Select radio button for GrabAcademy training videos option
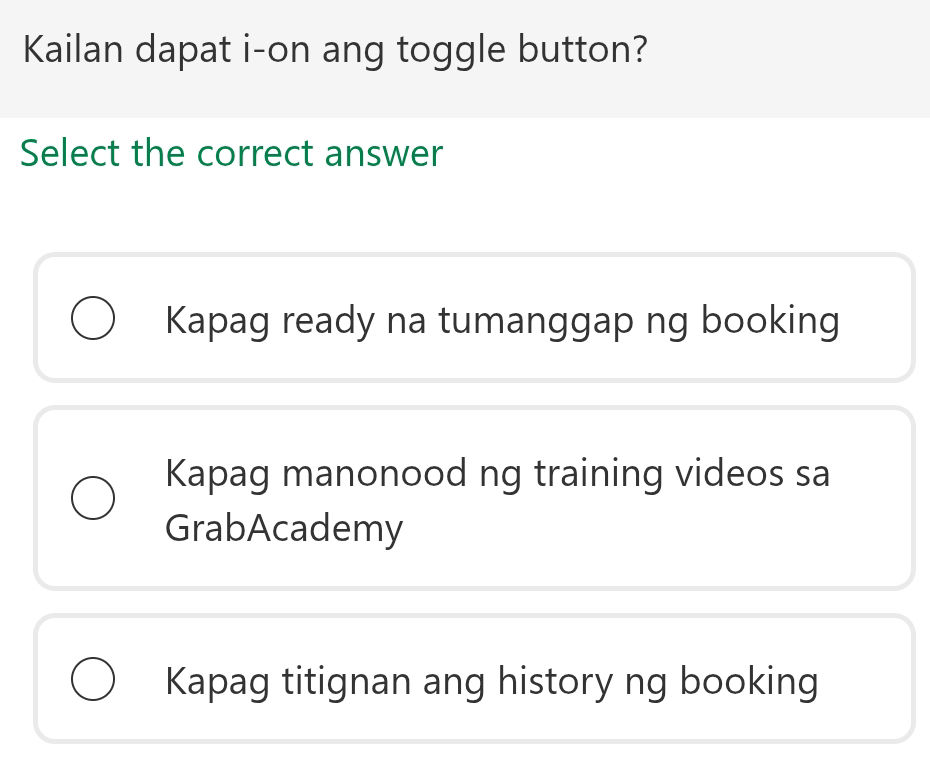This screenshot has width=930, height=780. coord(93,498)
